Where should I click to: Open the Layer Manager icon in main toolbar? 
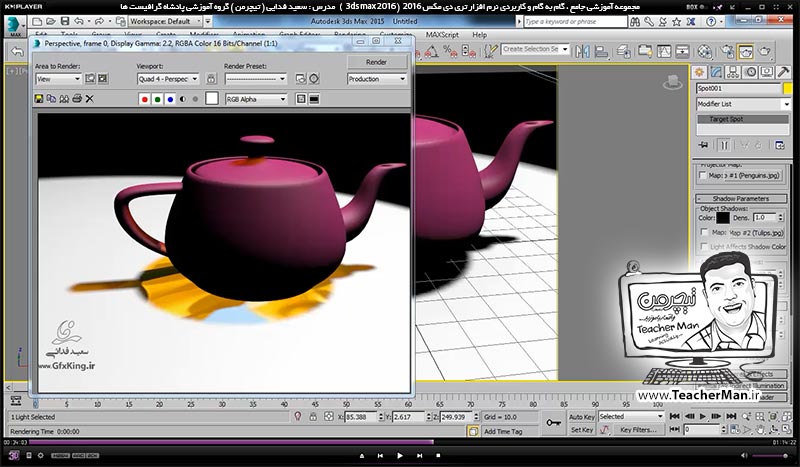point(623,51)
